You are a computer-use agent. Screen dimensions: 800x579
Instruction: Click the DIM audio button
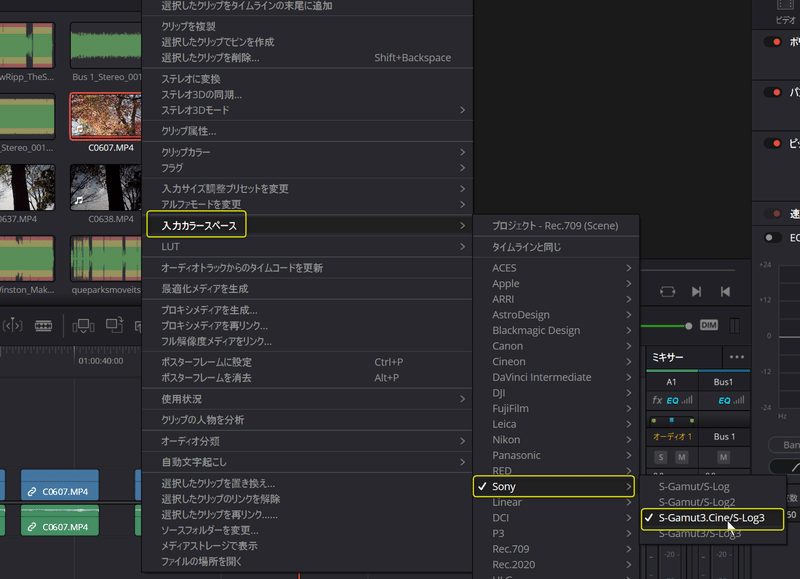click(x=709, y=325)
